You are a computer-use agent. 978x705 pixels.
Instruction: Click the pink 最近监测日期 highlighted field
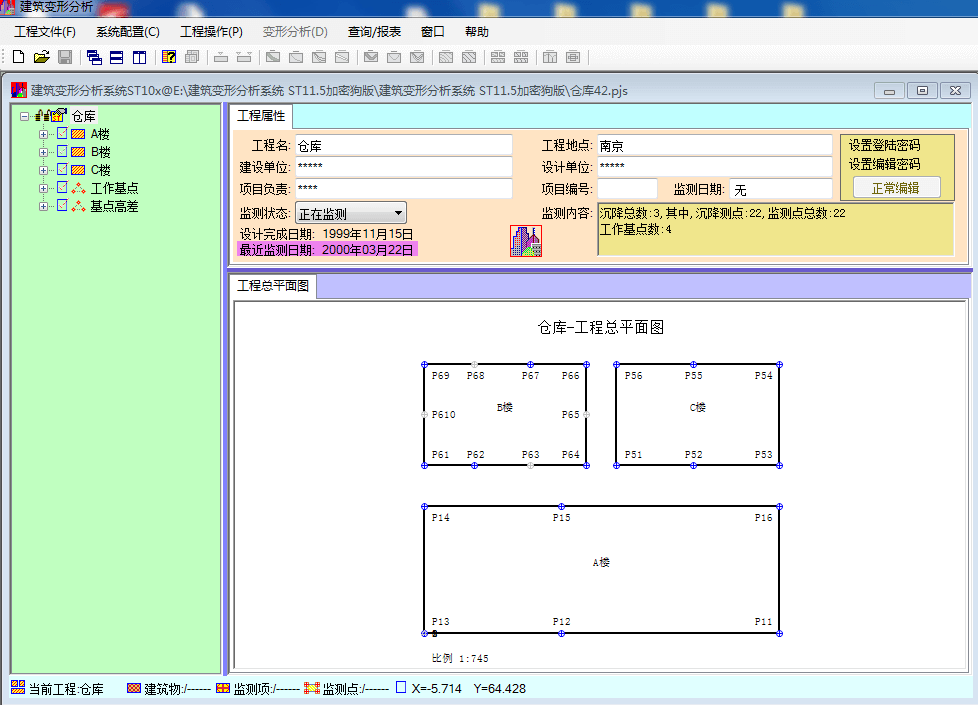(x=327, y=249)
